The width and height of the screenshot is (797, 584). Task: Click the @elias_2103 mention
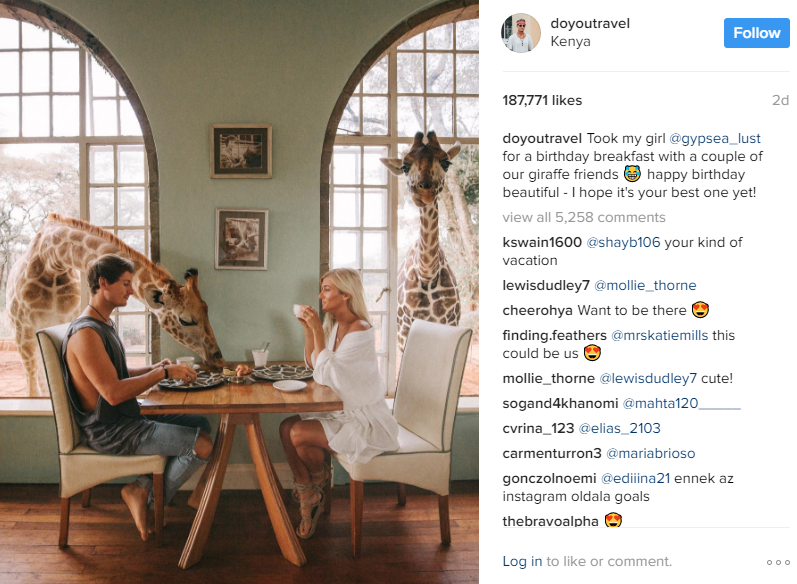coord(619,428)
